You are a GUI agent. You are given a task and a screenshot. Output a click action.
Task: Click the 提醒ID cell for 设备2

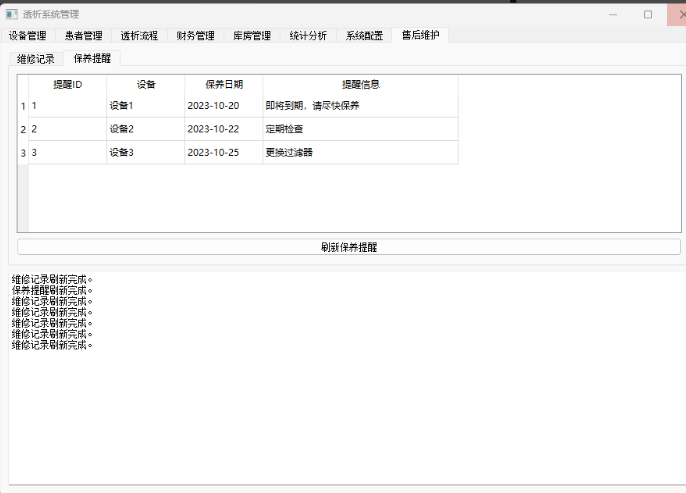[68, 129]
